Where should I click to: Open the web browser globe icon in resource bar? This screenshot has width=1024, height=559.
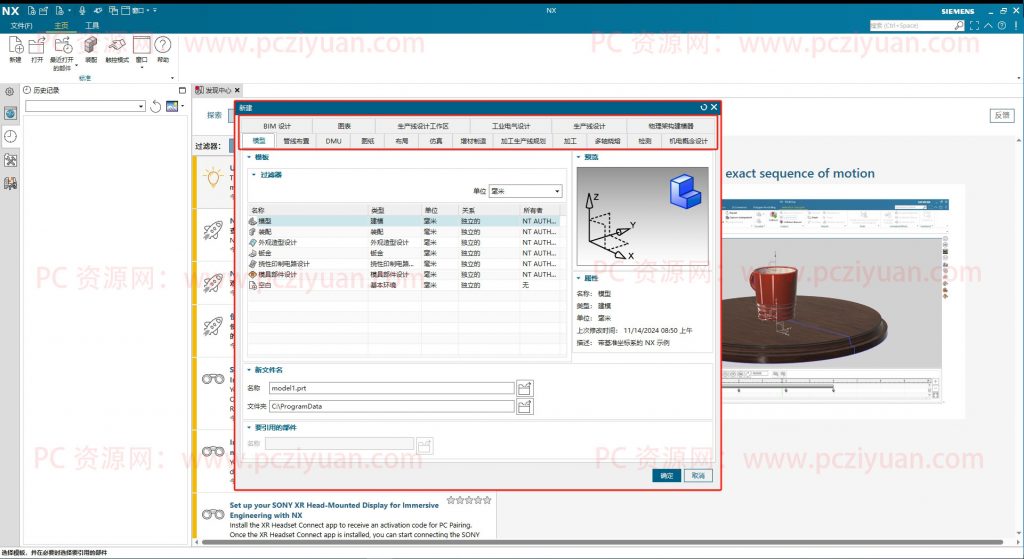tap(10, 114)
